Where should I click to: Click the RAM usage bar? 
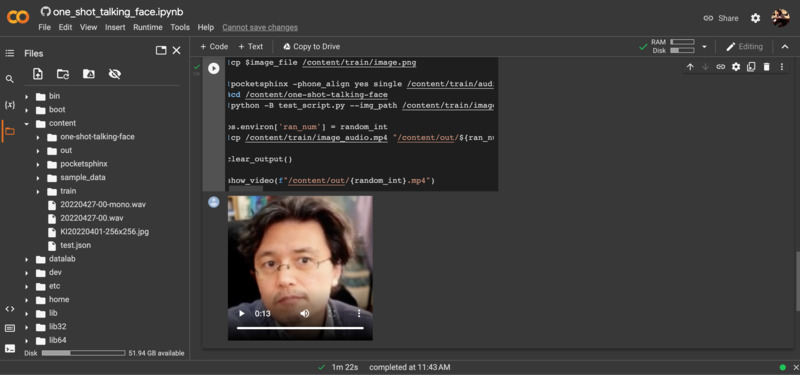pos(682,42)
